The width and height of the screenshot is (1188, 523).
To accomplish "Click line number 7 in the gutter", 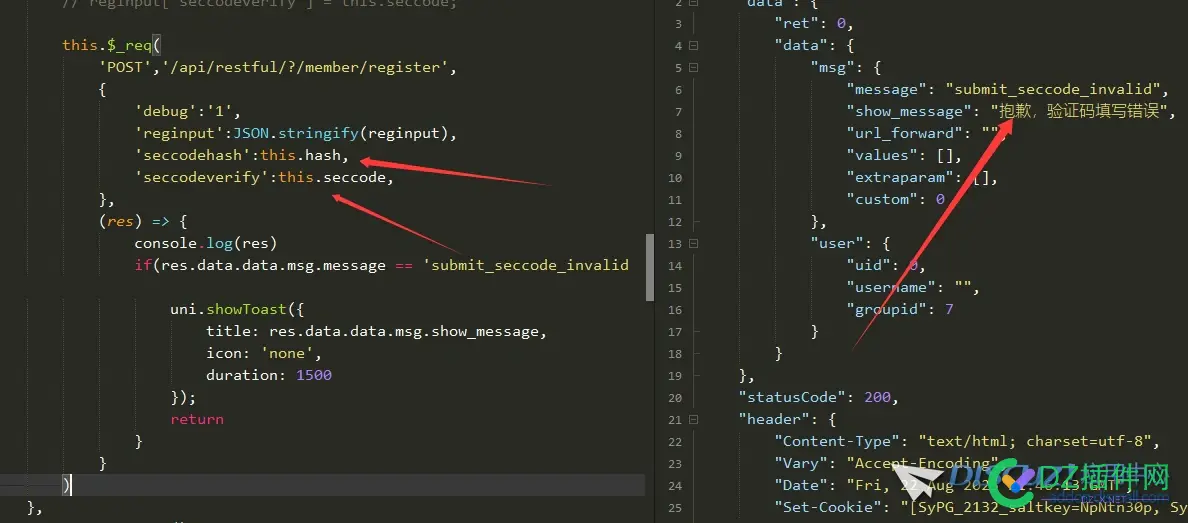I will [x=679, y=112].
